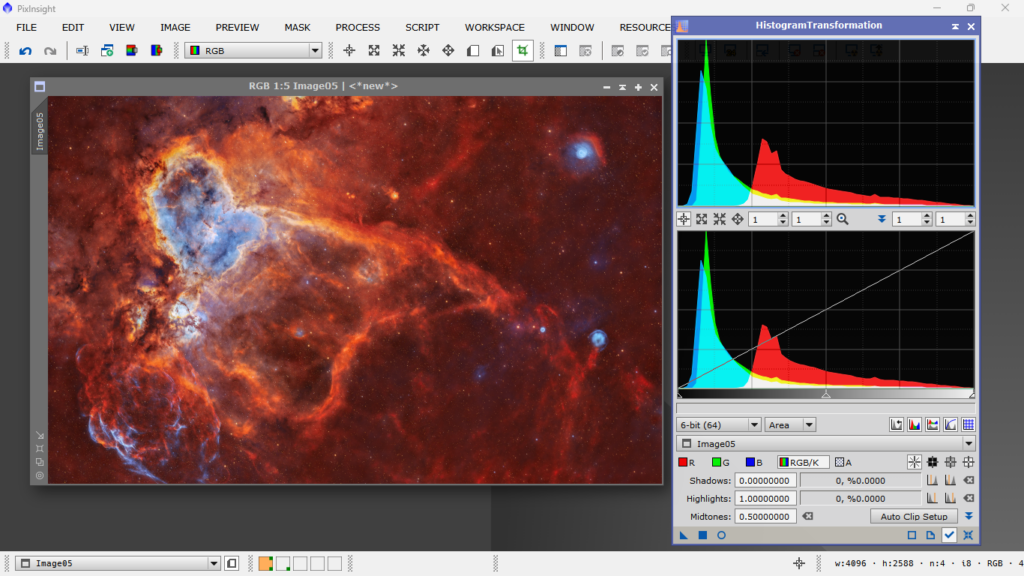Click the midtones slider triangle below histogram

(x=826, y=394)
